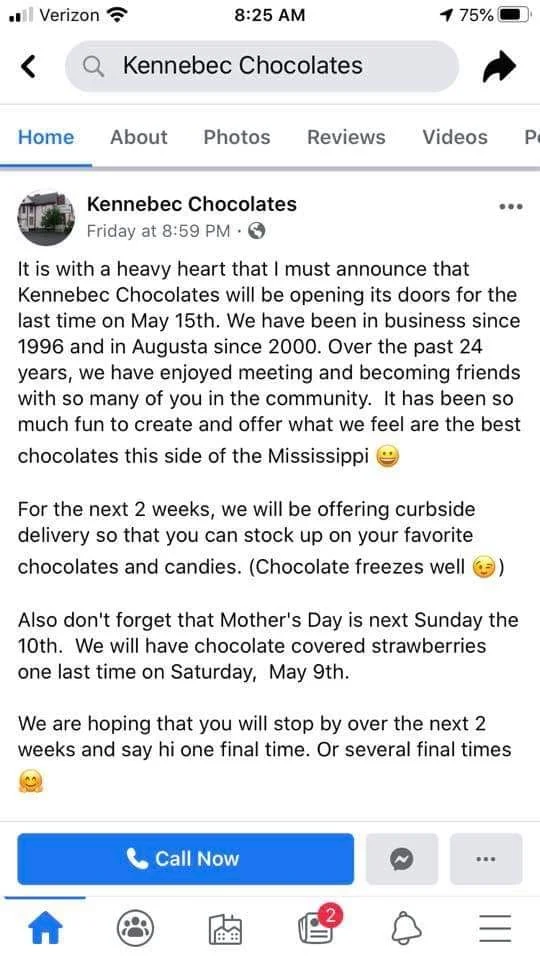This screenshot has height=960, width=540.
Task: Open Kennebec Chocolates page name link
Action: pyautogui.click(x=192, y=204)
